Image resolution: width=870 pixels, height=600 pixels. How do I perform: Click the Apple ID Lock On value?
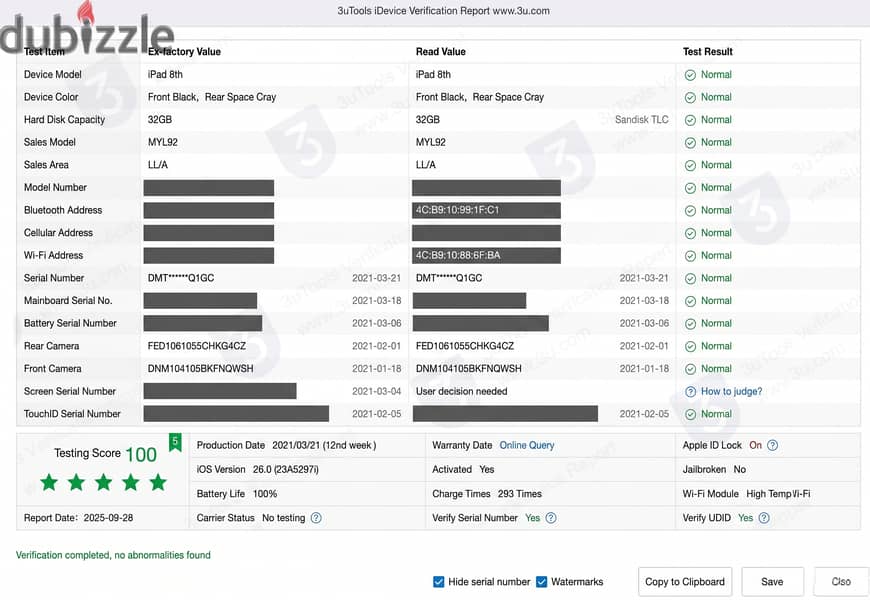pos(755,445)
